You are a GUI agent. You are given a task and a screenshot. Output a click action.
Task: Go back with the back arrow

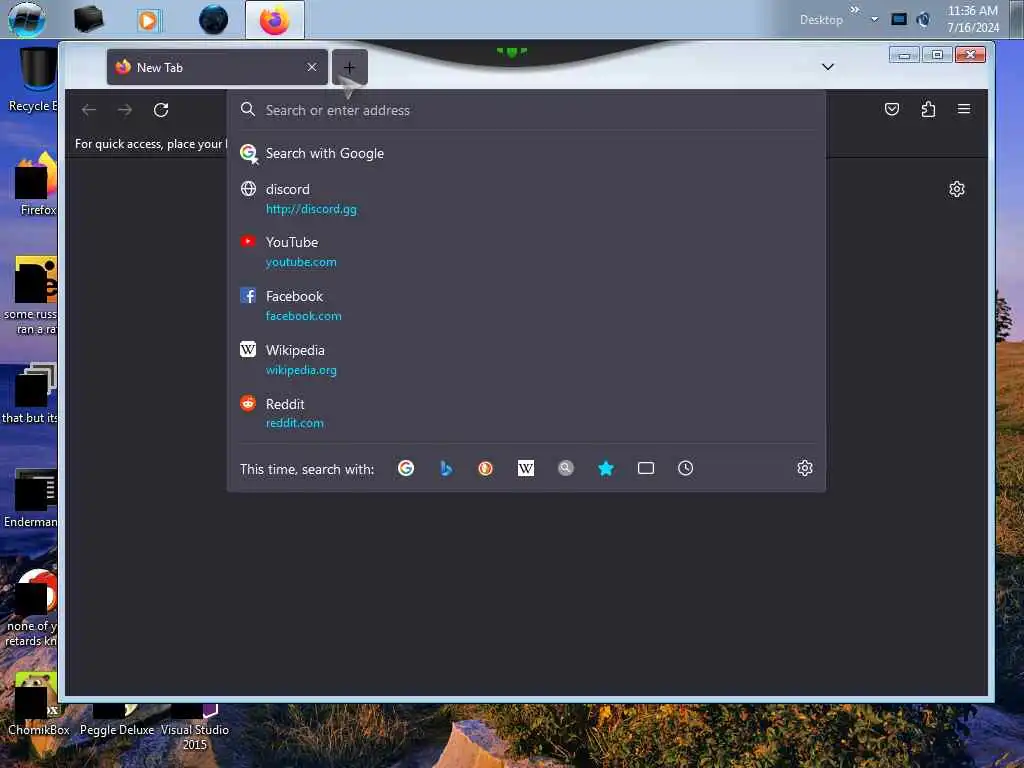point(89,110)
